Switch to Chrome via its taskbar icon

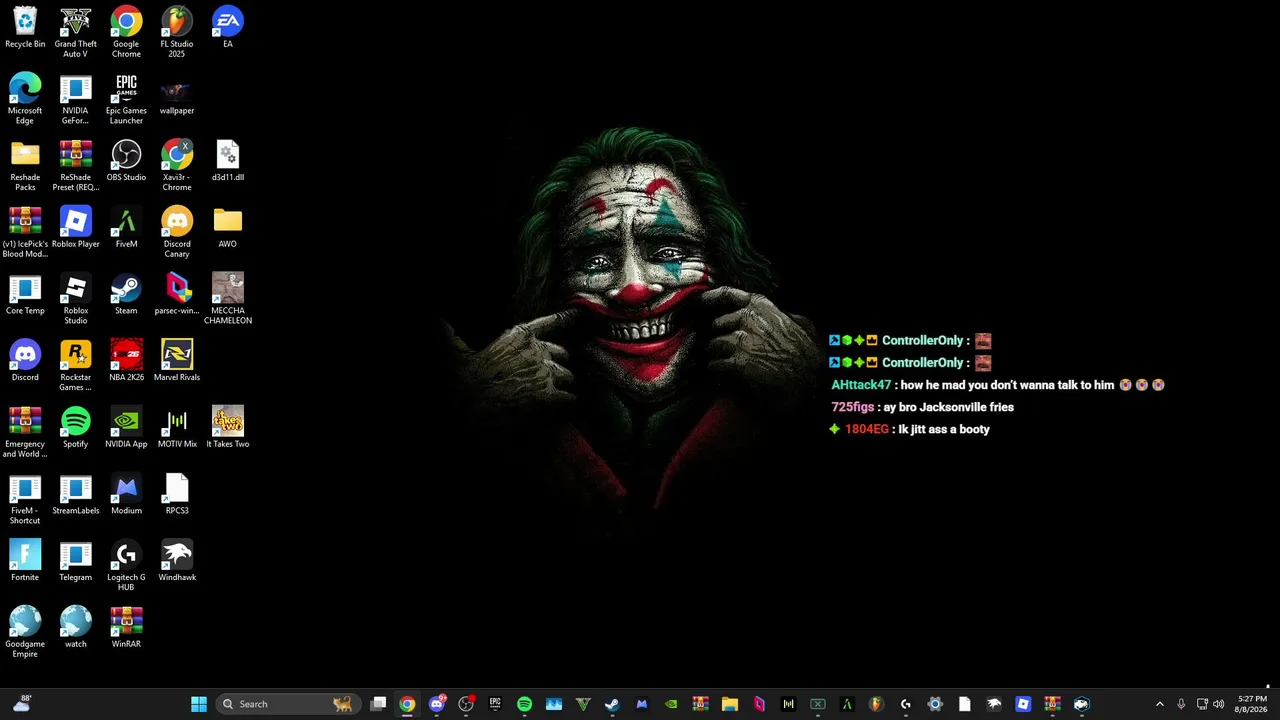coord(407,704)
